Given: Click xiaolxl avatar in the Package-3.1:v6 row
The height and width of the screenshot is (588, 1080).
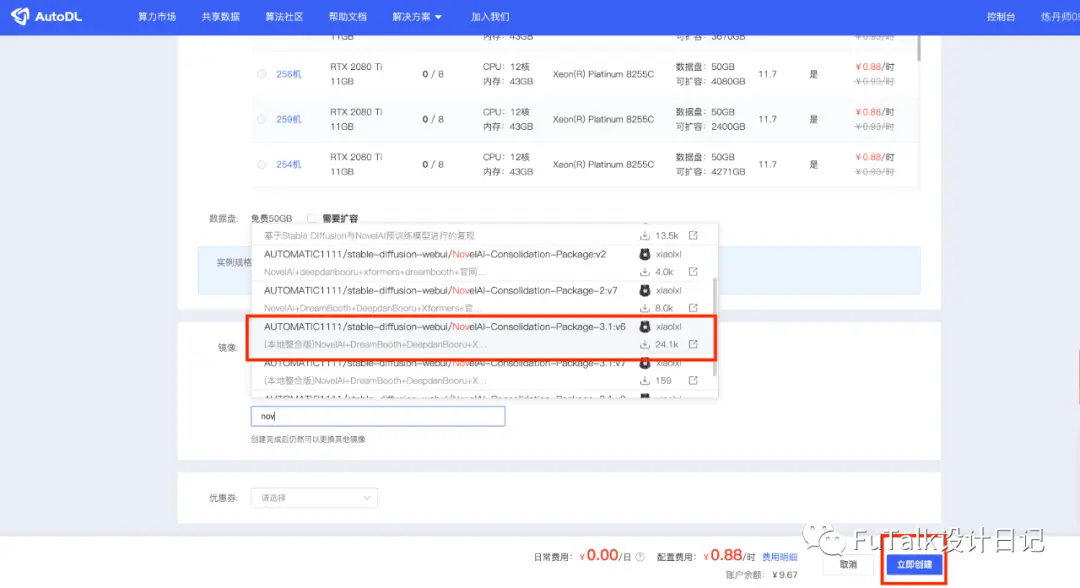Looking at the screenshot, I should click(x=645, y=326).
